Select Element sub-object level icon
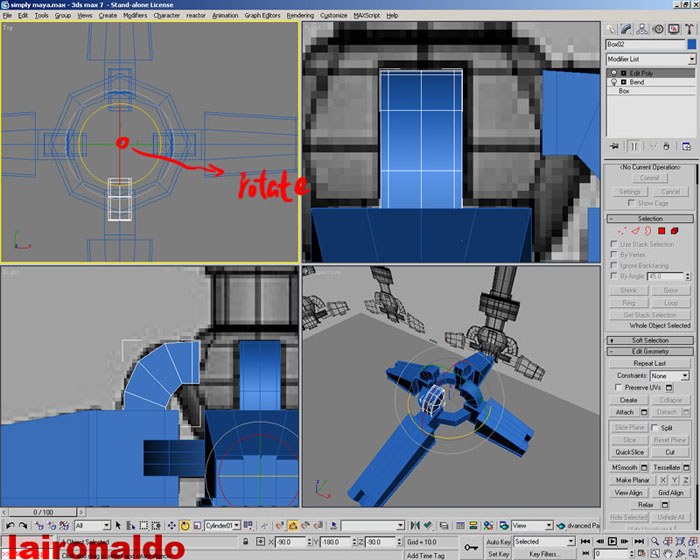The height and width of the screenshot is (560, 700). pos(675,231)
